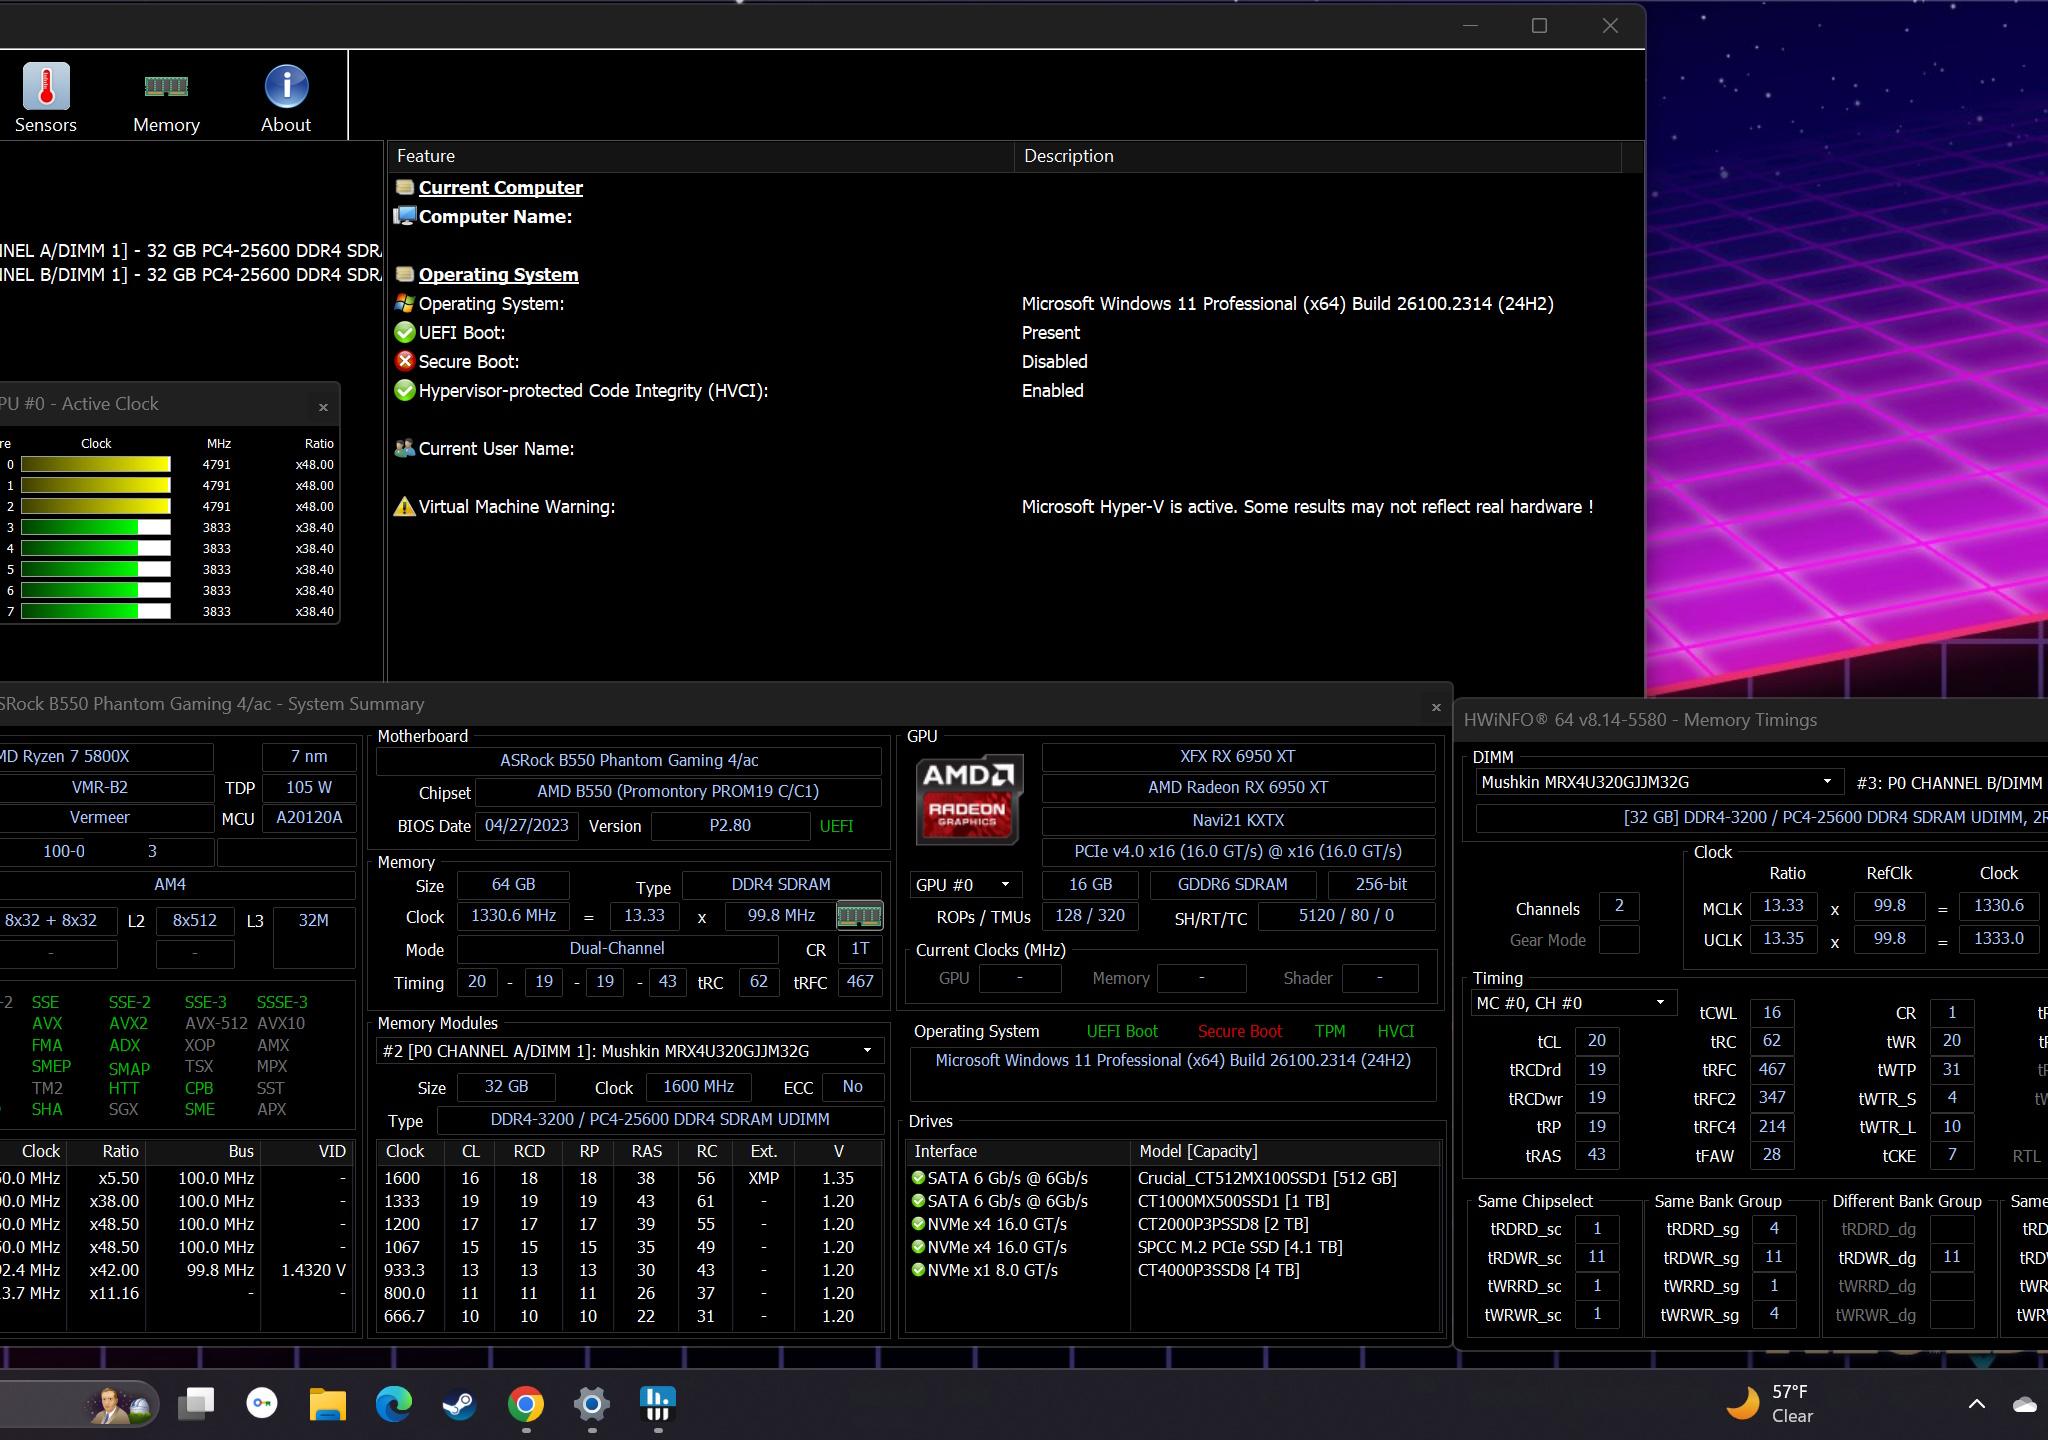
Task: Click the Current User Name icon
Action: 404,448
